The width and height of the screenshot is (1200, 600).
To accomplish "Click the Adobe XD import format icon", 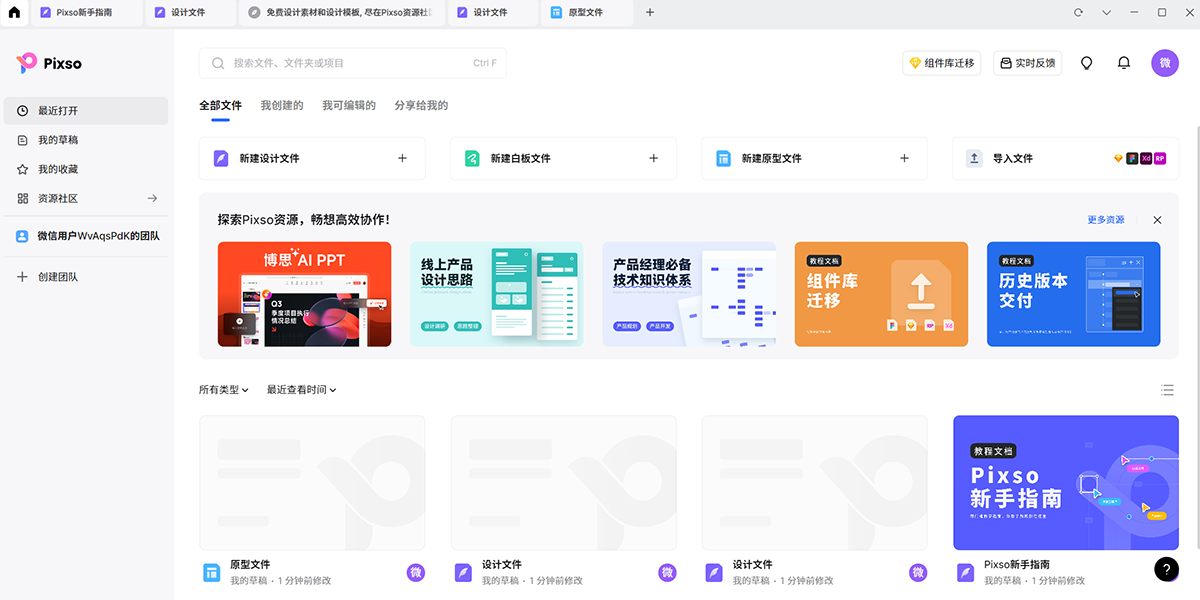I will (1146, 158).
